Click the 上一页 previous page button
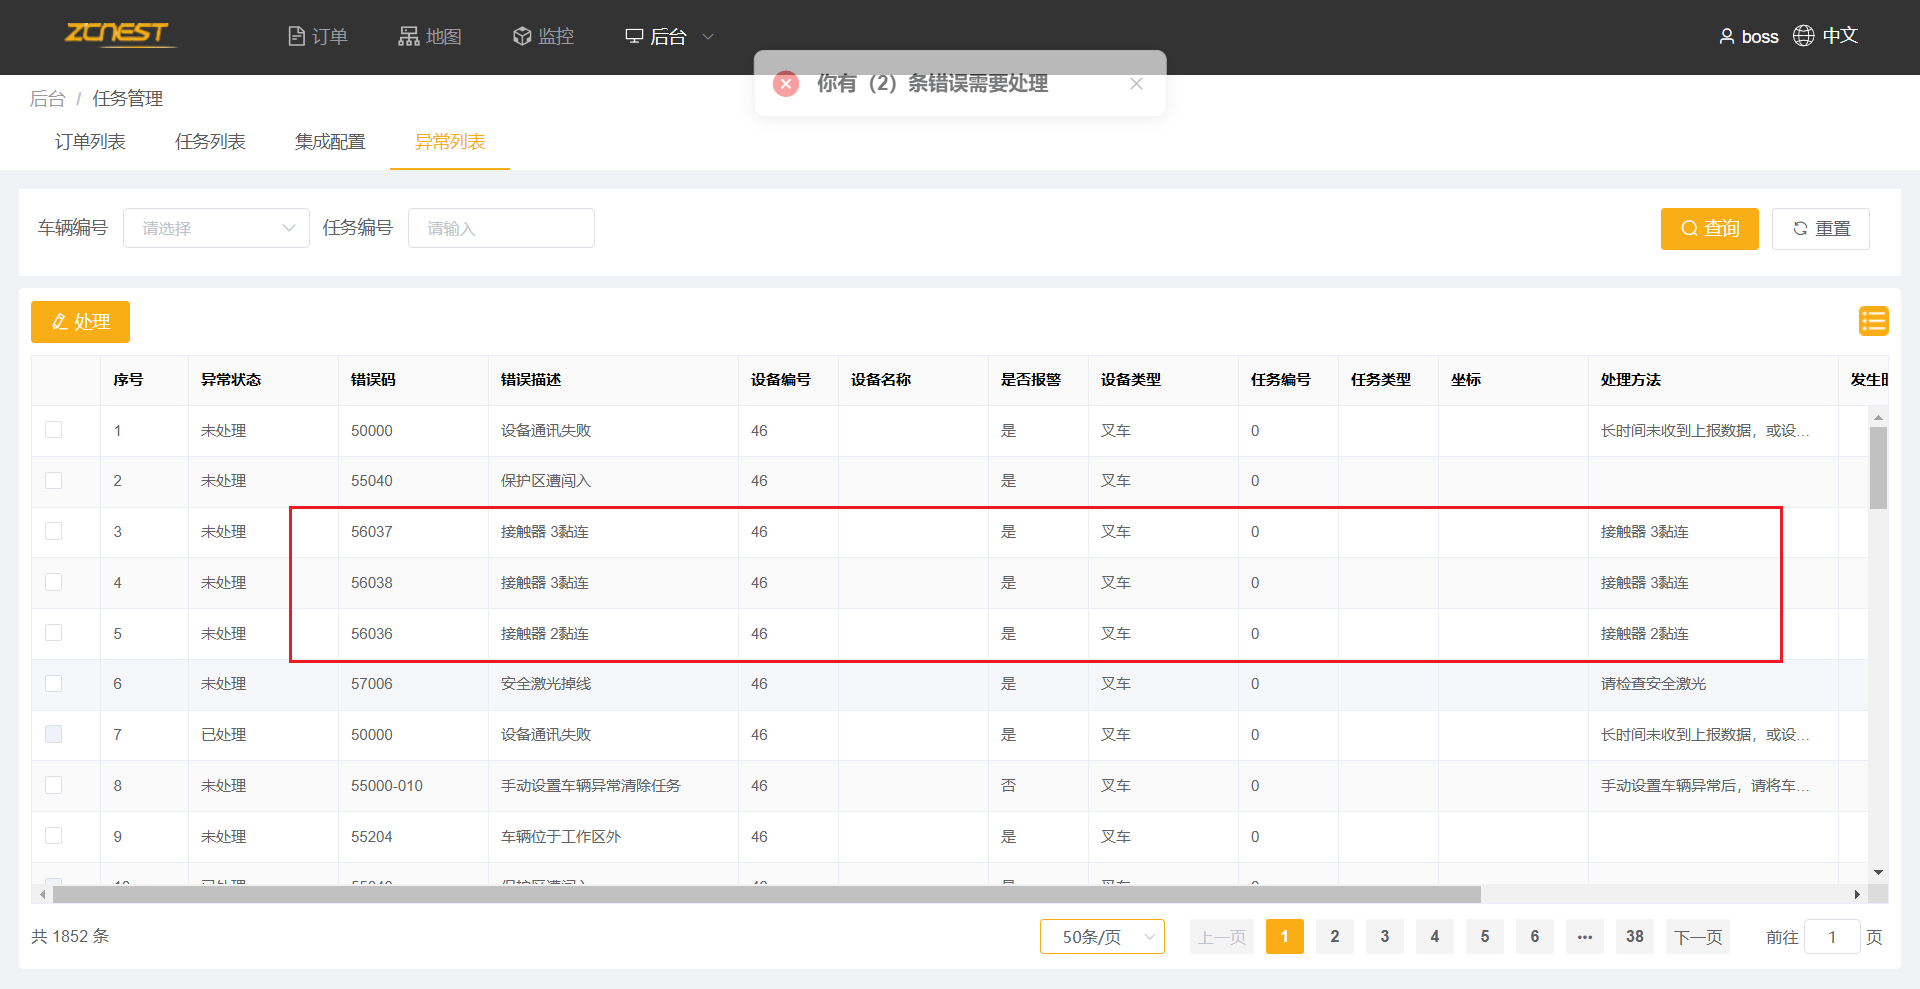The height and width of the screenshot is (989, 1920). pos(1222,937)
